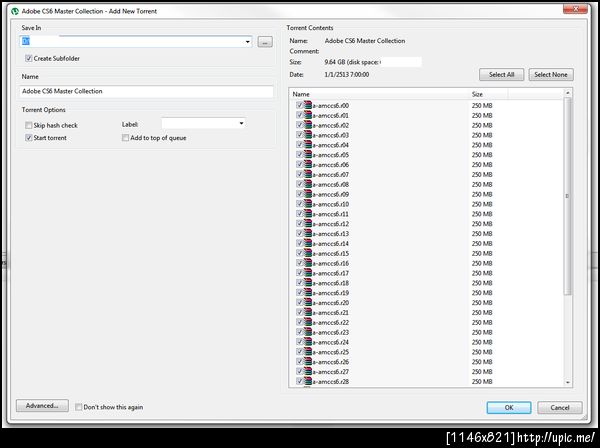The height and width of the screenshot is (448, 600).
Task: Uncheck file a-amccs6.r11
Action: point(300,213)
